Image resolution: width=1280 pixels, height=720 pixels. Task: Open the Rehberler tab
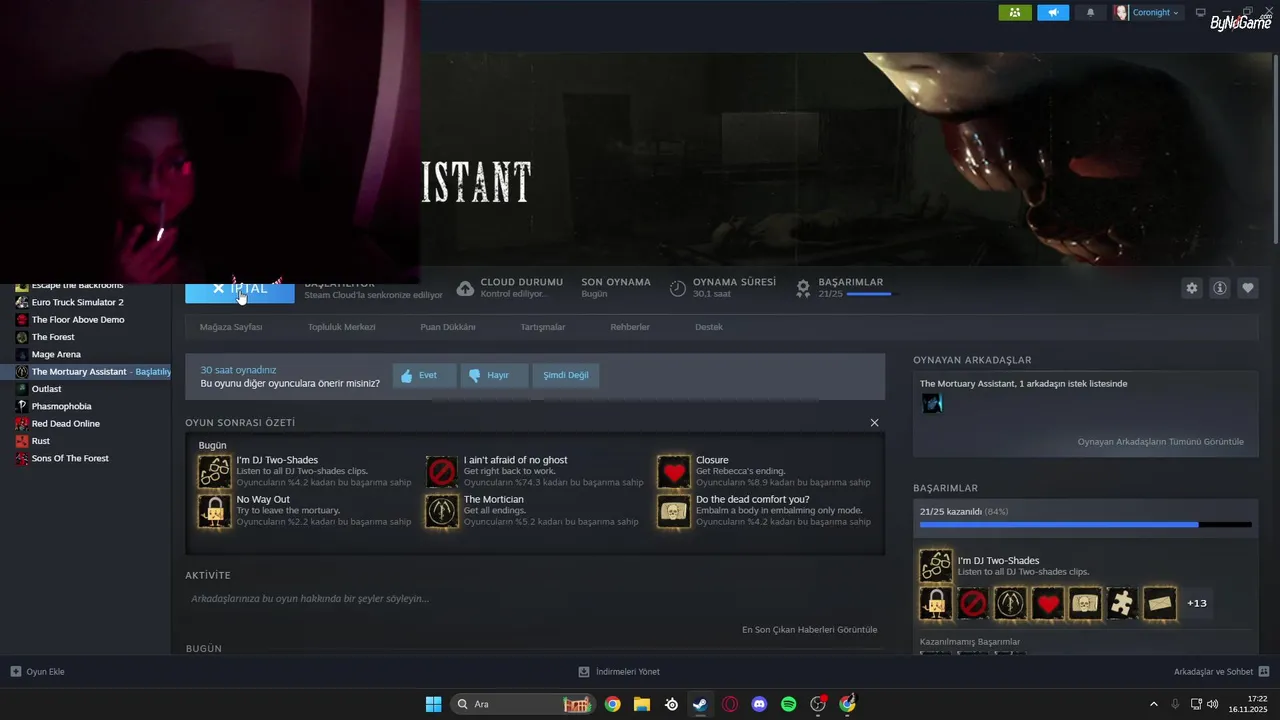pyautogui.click(x=630, y=327)
